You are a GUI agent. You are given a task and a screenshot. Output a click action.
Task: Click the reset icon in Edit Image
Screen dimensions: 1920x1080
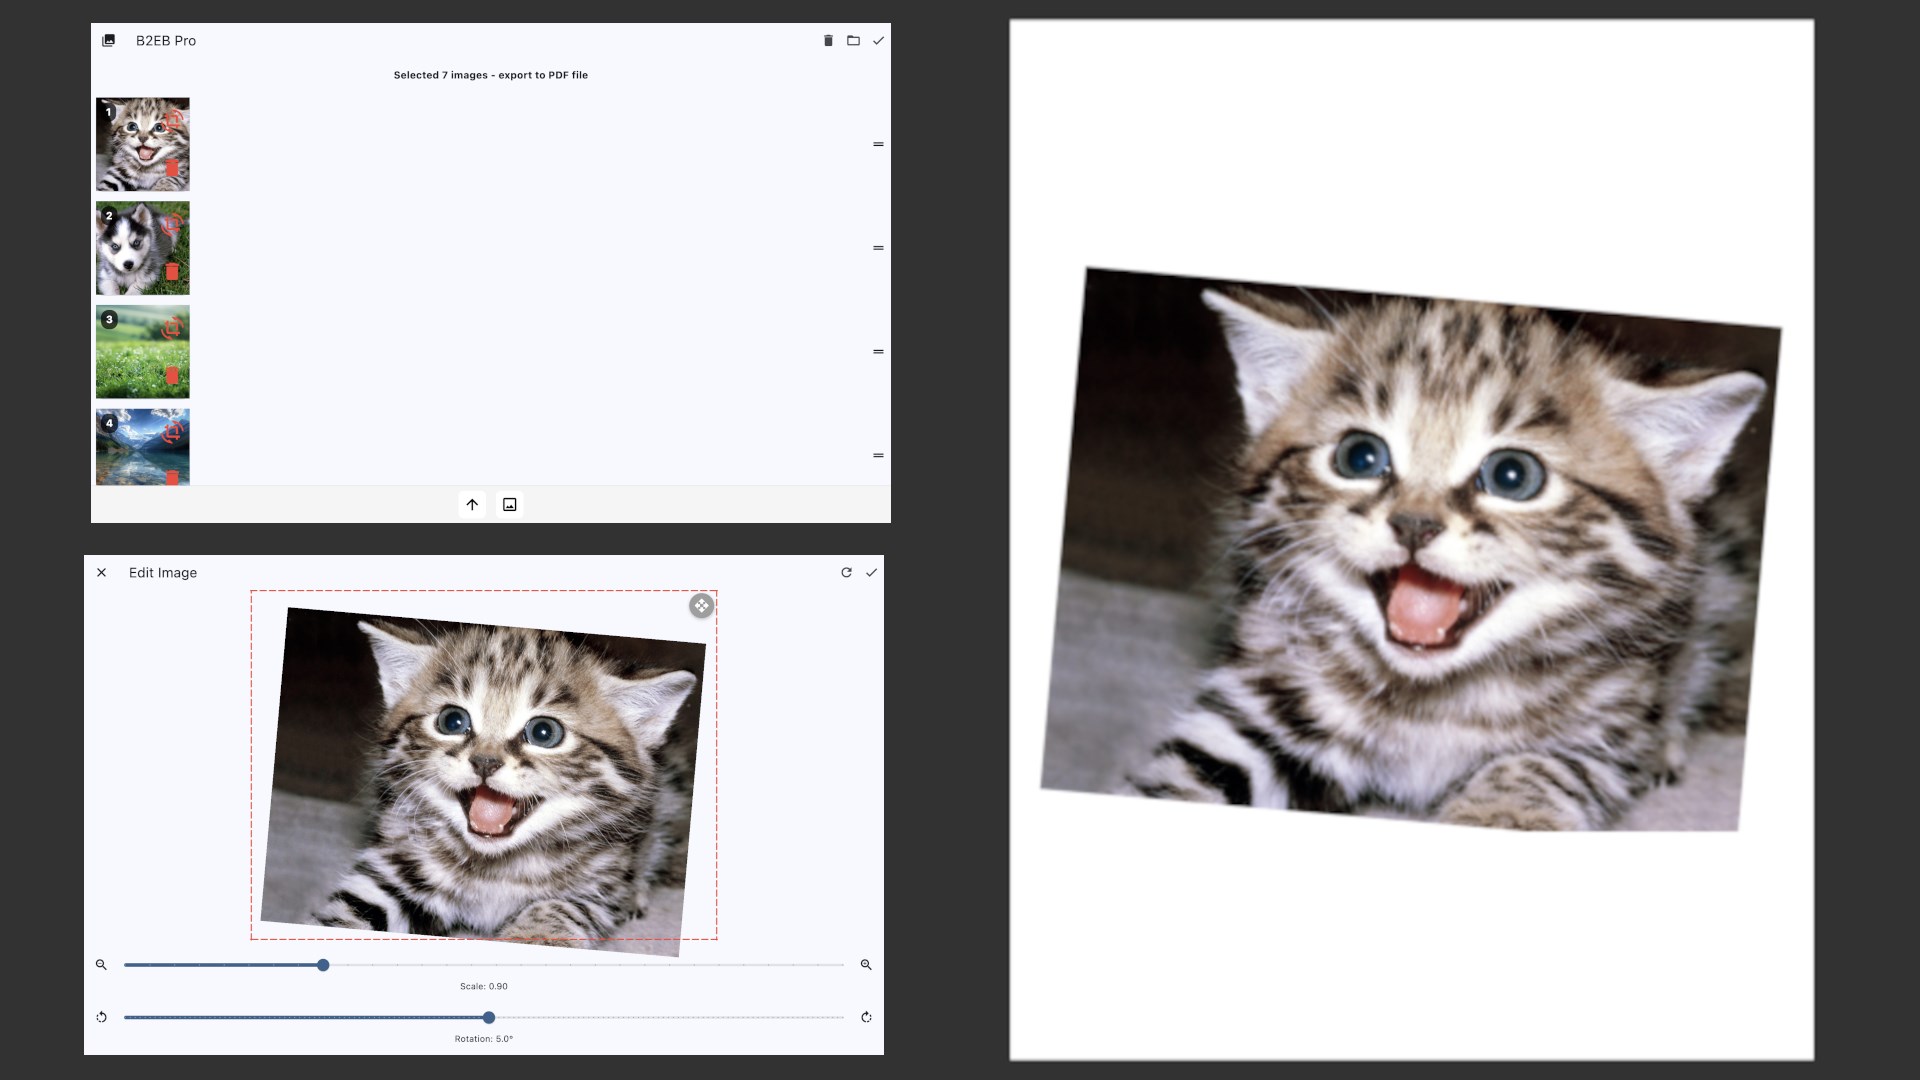(x=846, y=573)
